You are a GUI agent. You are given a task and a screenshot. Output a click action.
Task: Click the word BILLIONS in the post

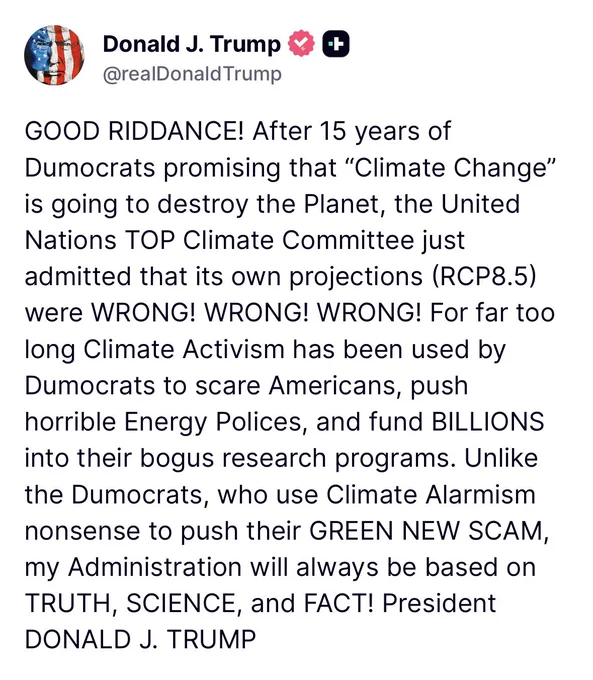click(488, 422)
